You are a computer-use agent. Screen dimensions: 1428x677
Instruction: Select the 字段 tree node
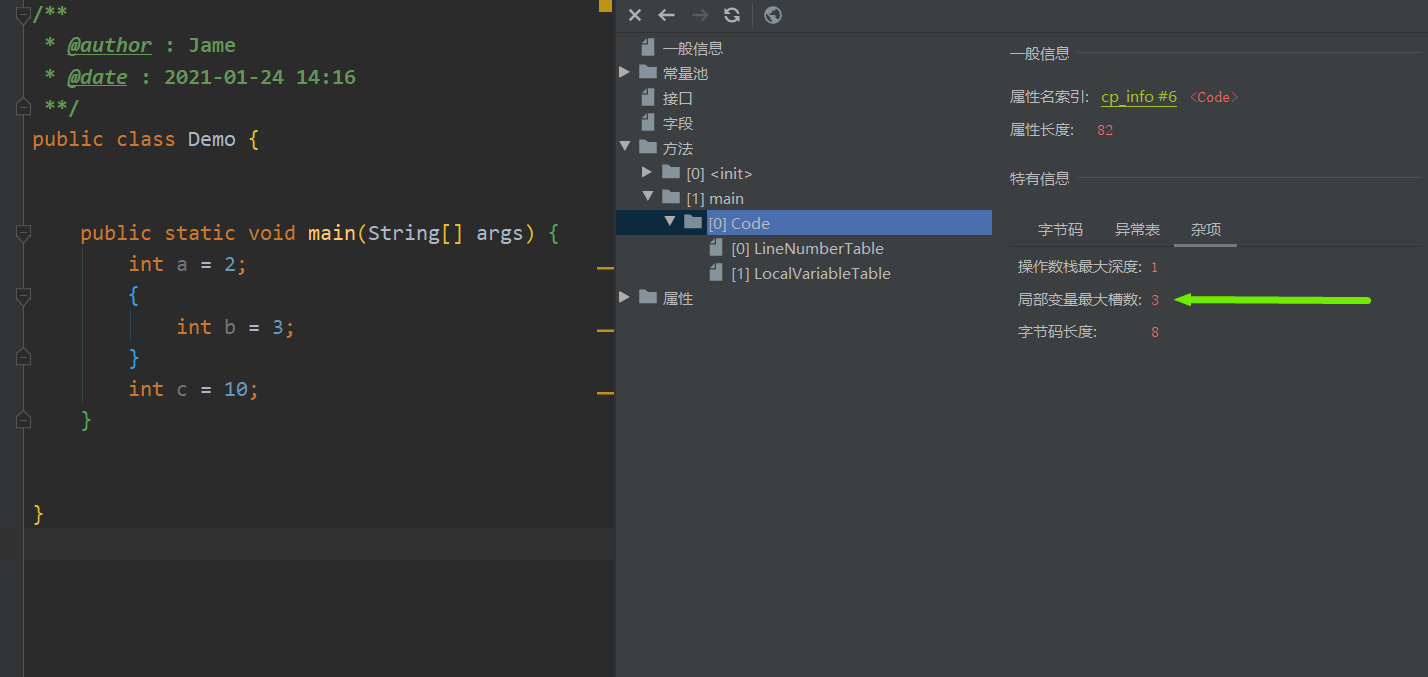(677, 123)
